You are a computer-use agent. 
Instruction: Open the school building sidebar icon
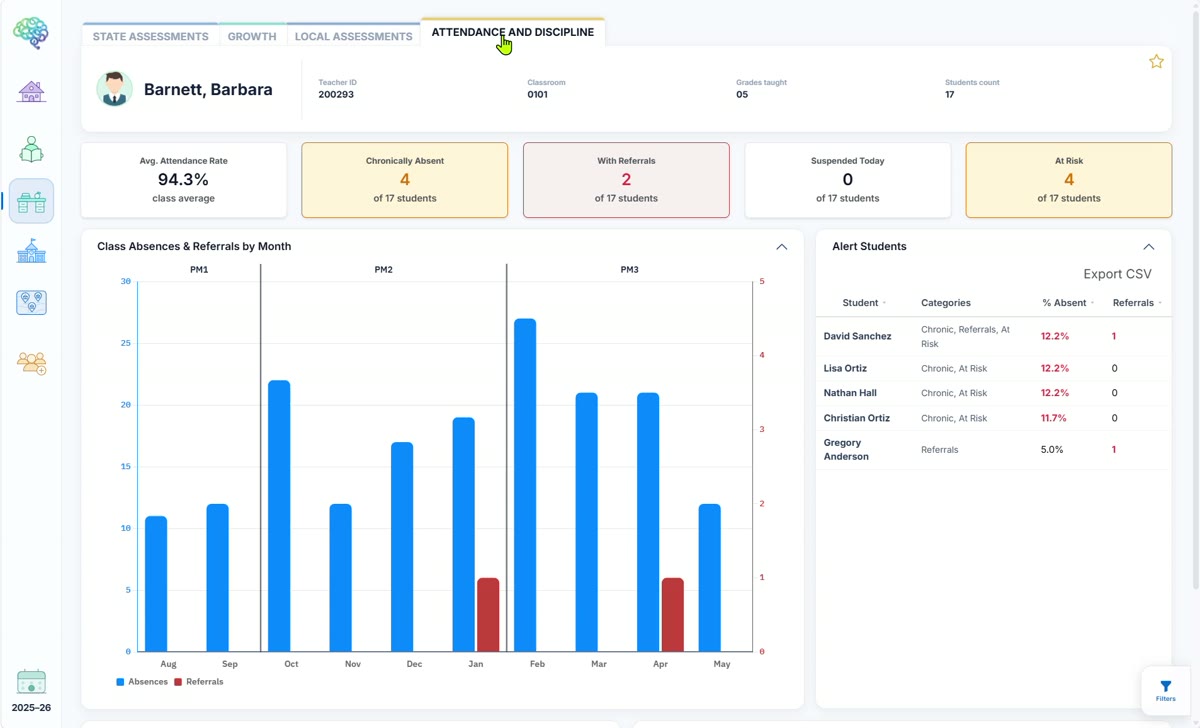coord(31,251)
